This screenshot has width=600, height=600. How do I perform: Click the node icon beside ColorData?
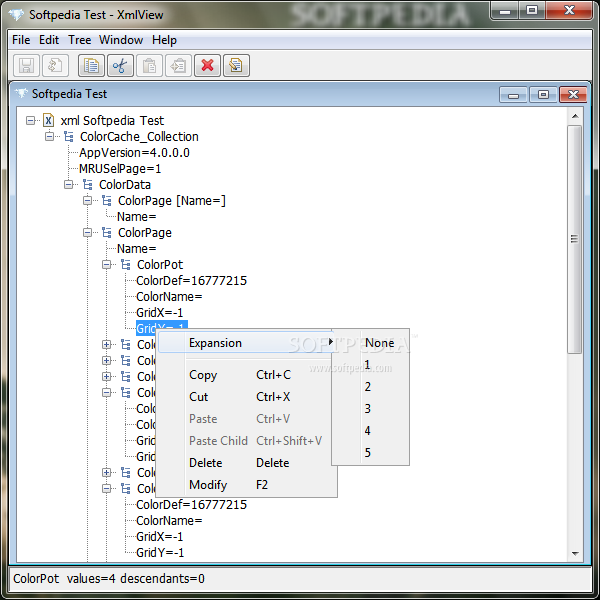(x=88, y=185)
